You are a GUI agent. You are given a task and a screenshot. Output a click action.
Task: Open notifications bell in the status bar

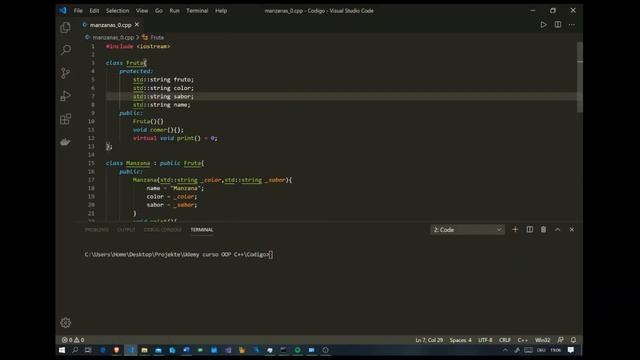(573, 340)
